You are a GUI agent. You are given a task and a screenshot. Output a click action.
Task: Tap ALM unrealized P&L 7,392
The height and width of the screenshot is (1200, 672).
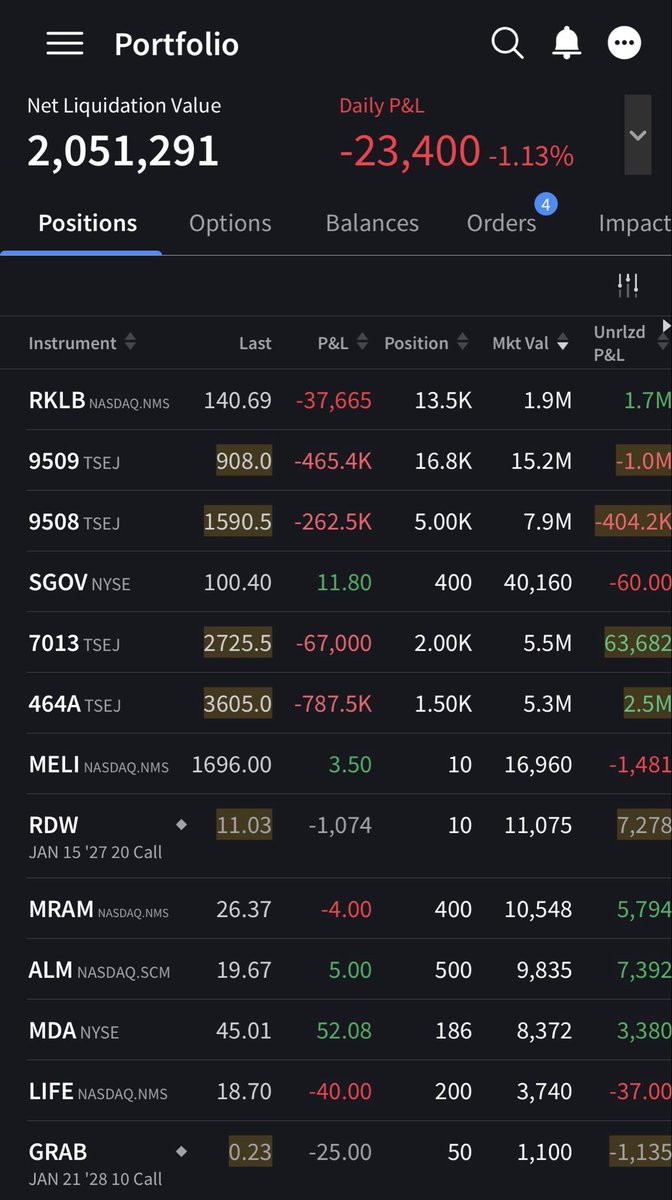tap(644, 970)
